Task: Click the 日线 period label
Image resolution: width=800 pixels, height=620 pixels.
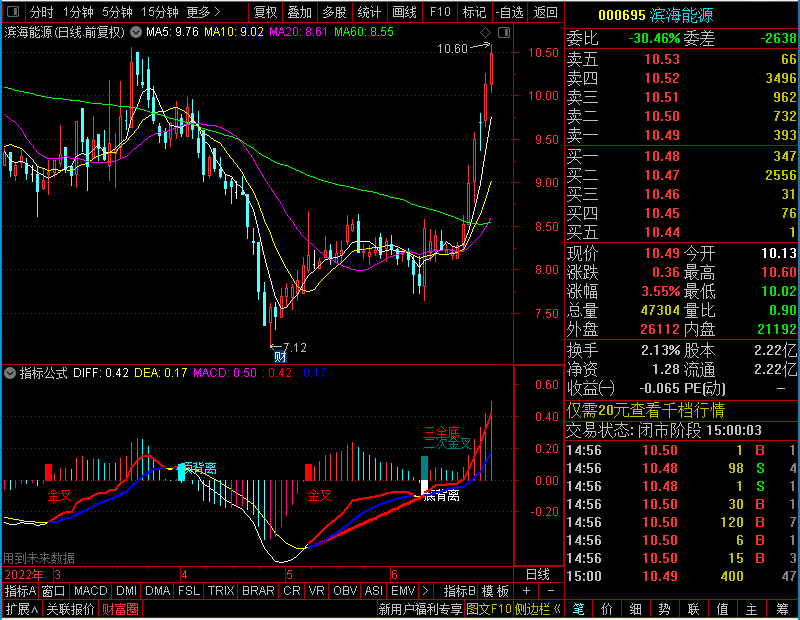Action: [538, 575]
